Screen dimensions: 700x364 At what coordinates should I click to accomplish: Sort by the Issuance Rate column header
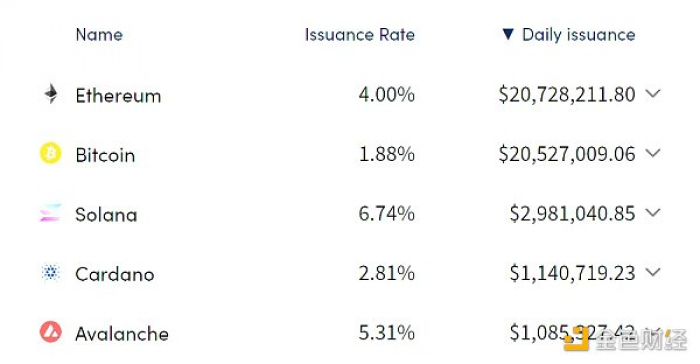(x=360, y=34)
